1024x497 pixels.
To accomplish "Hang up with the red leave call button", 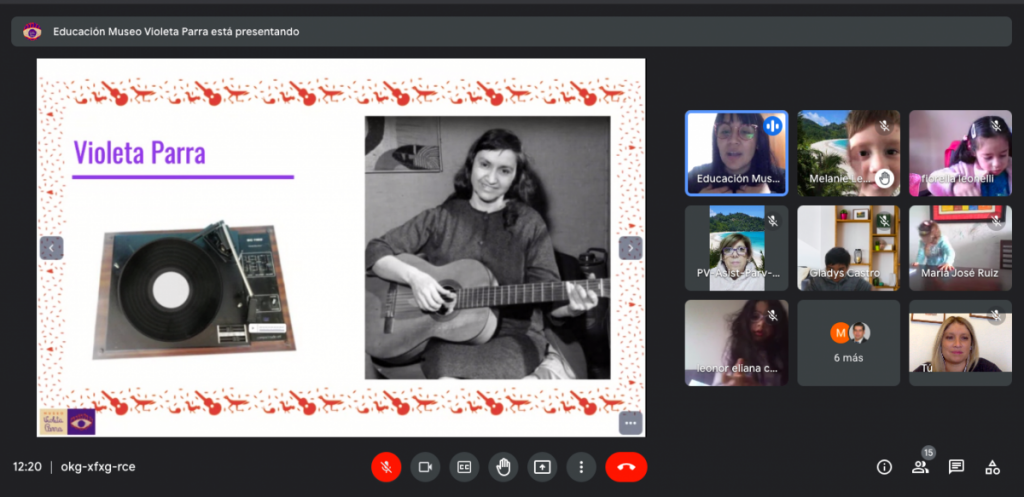I will pos(626,466).
